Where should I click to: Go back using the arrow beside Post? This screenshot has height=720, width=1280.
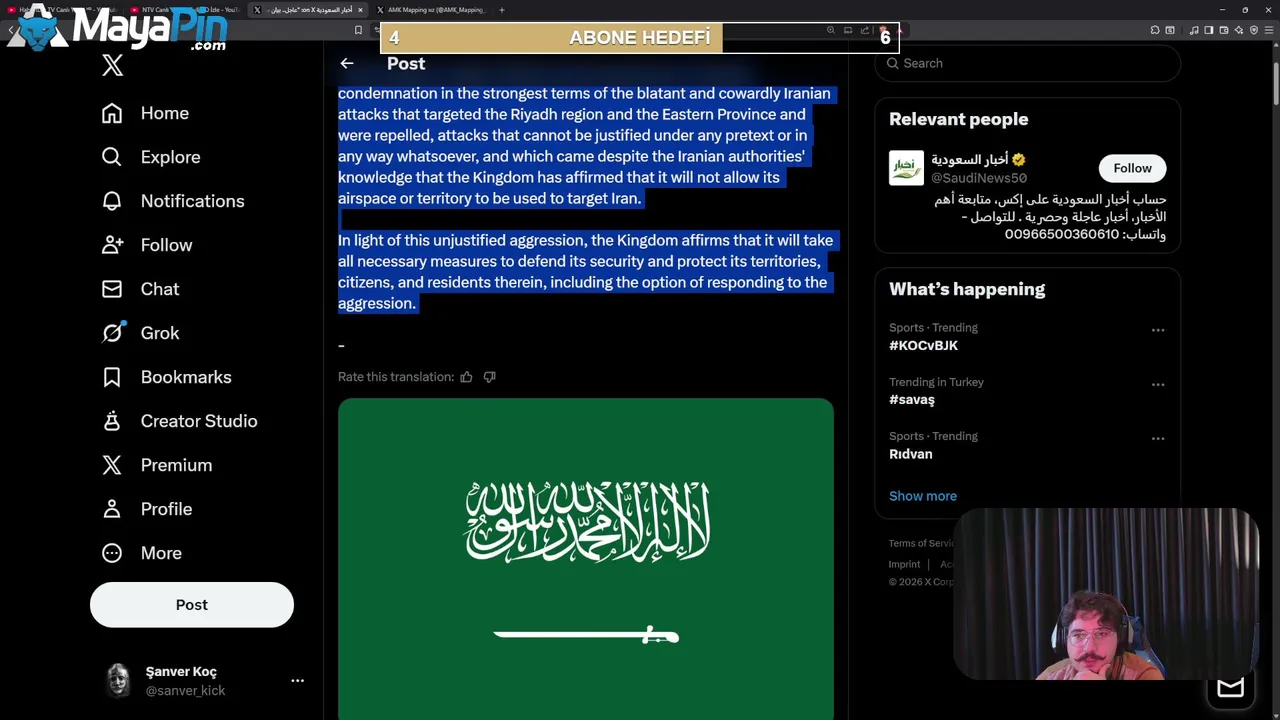(x=347, y=63)
